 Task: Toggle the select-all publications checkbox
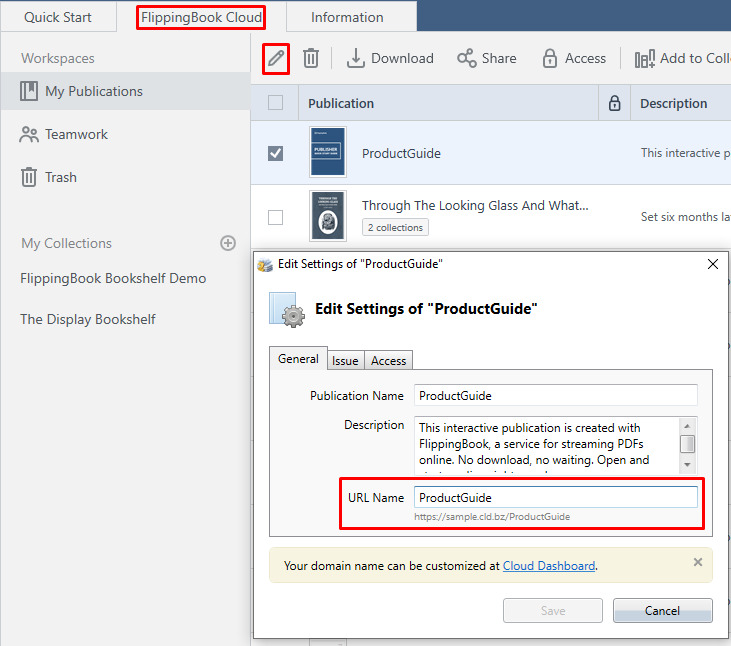coord(276,103)
